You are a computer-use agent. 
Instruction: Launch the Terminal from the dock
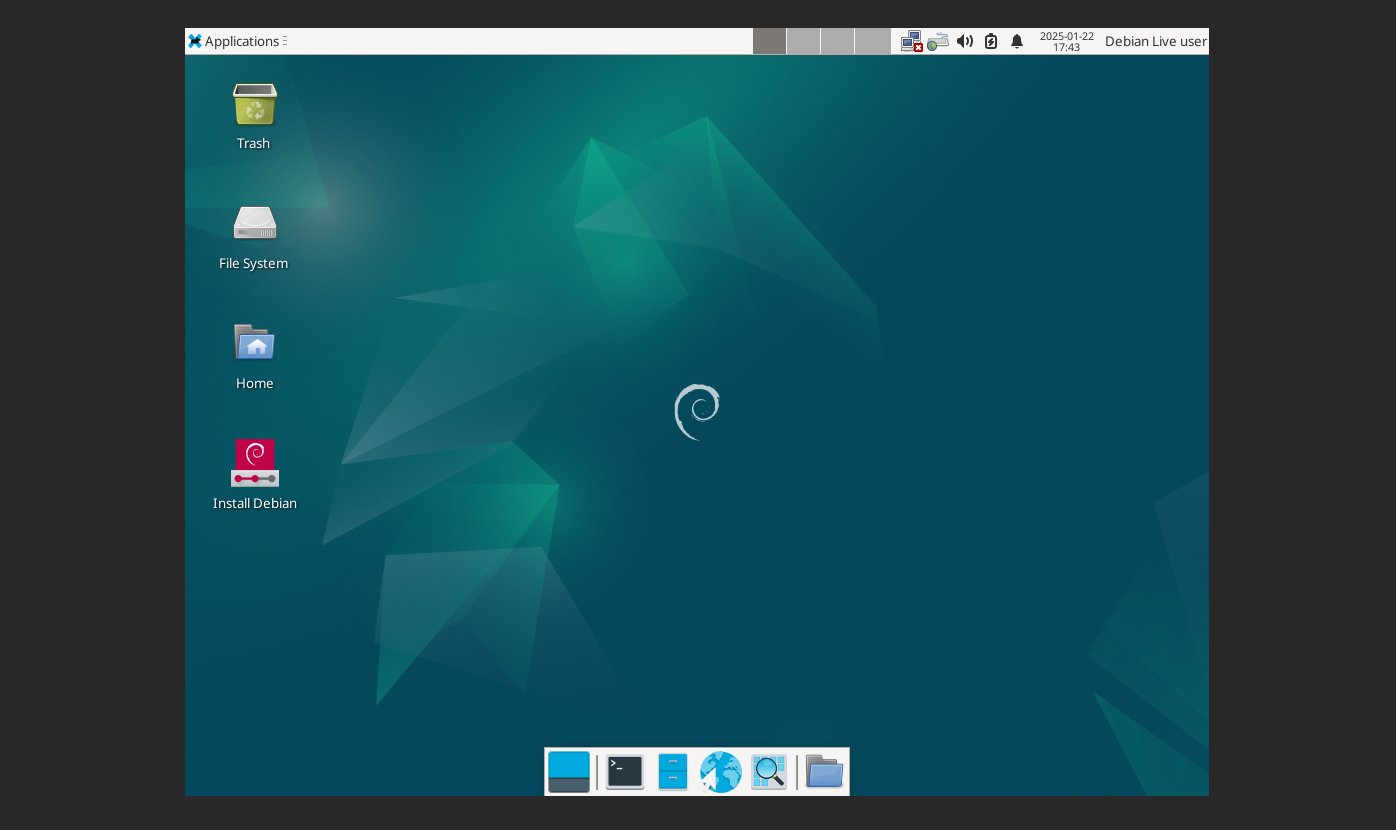[x=625, y=772]
